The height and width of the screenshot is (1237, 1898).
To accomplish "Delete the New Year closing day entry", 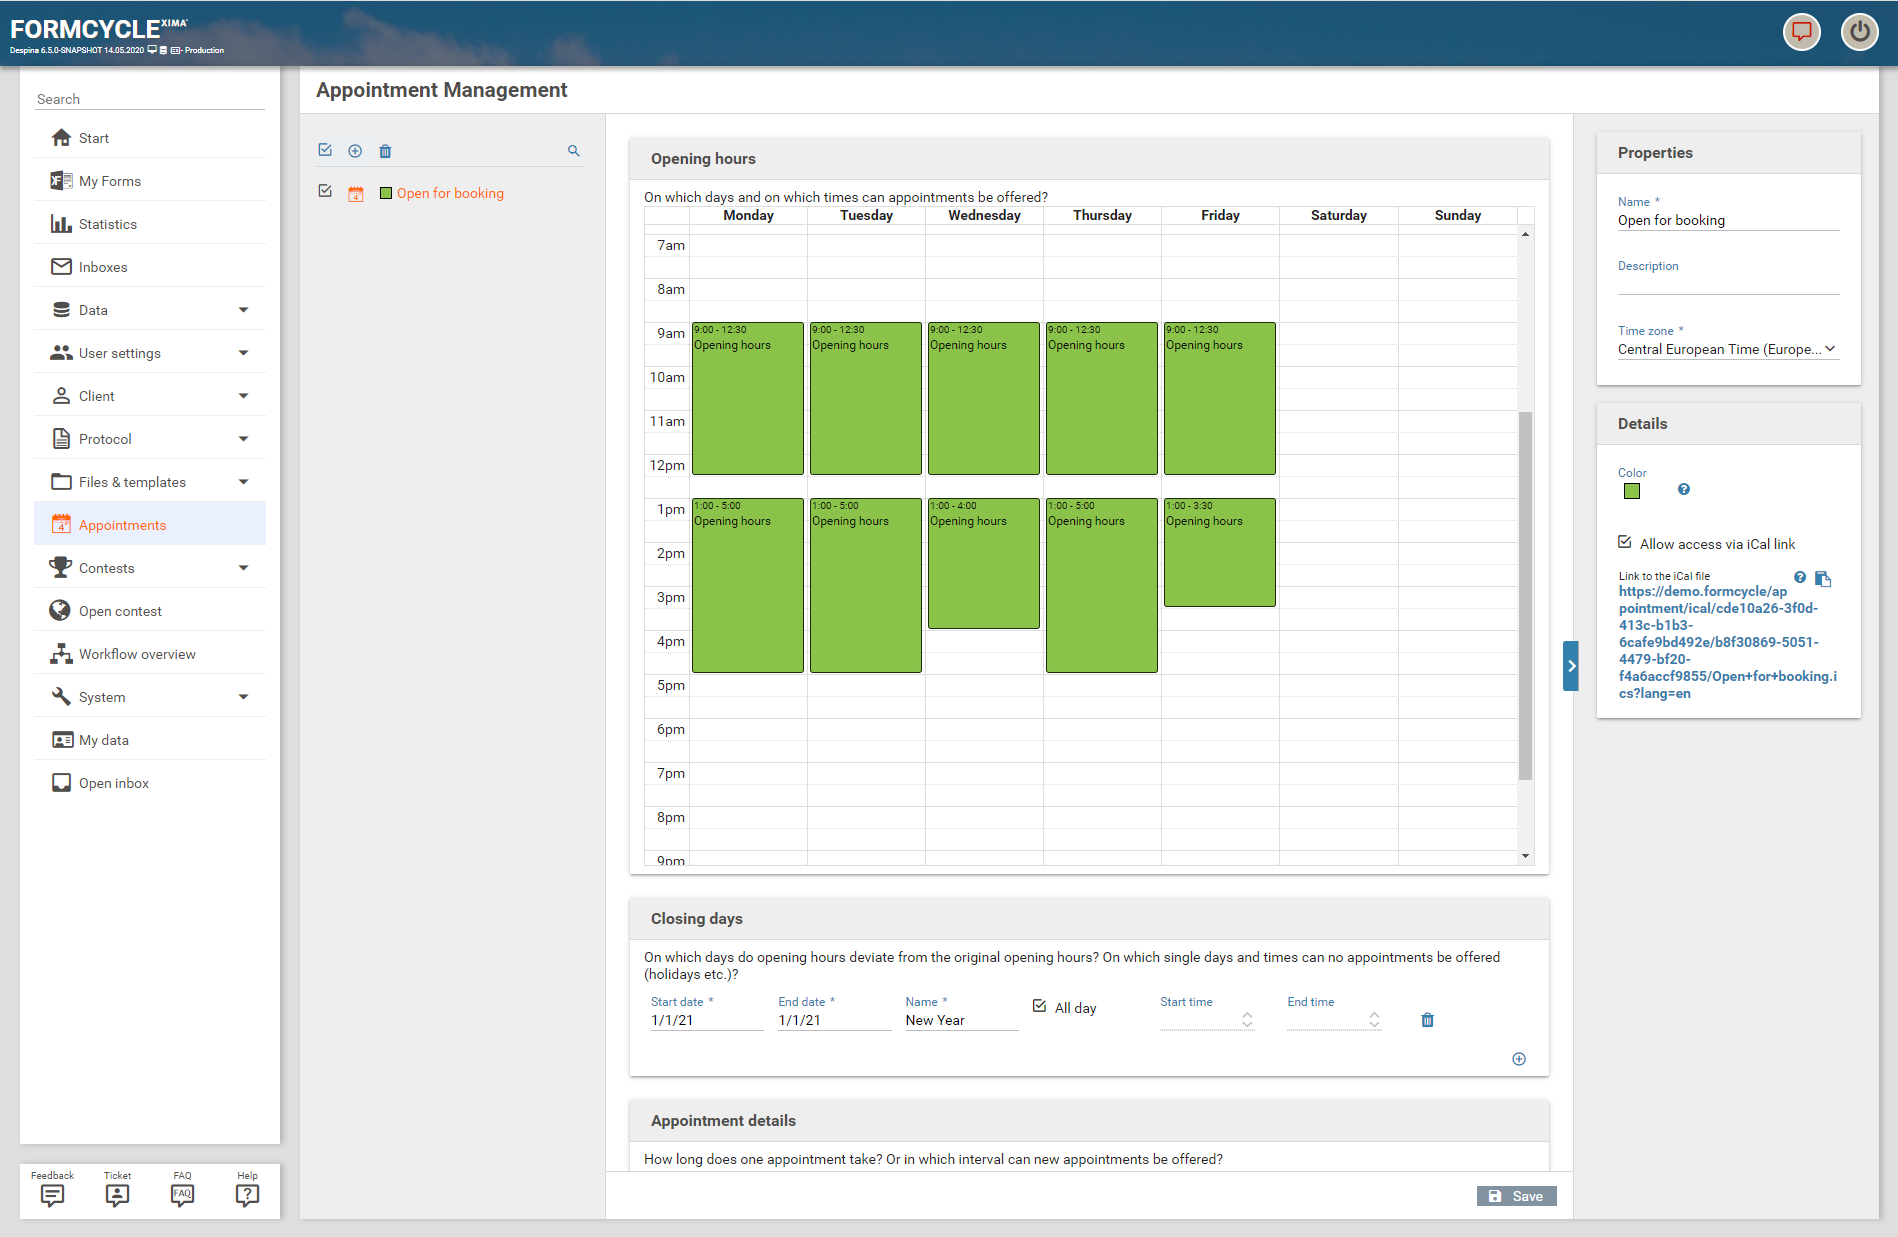I will tap(1427, 1020).
